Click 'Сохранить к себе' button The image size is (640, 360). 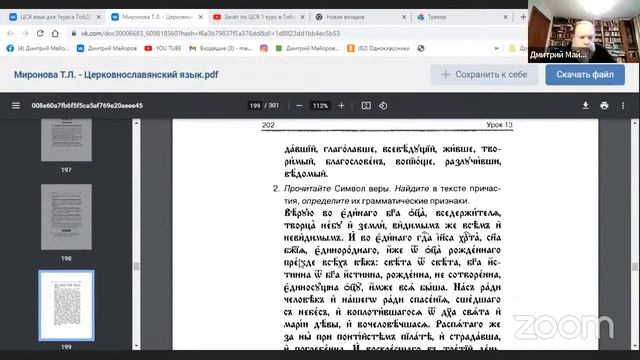484,75
